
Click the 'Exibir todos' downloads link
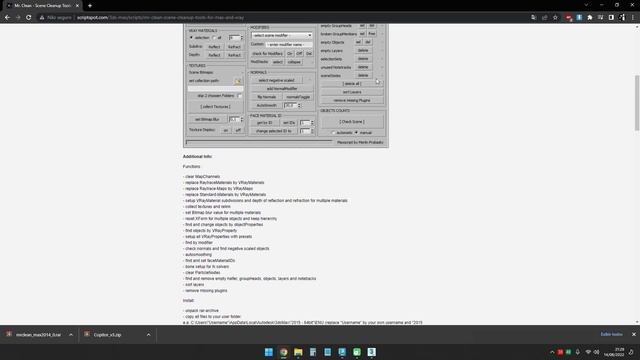[611, 334]
